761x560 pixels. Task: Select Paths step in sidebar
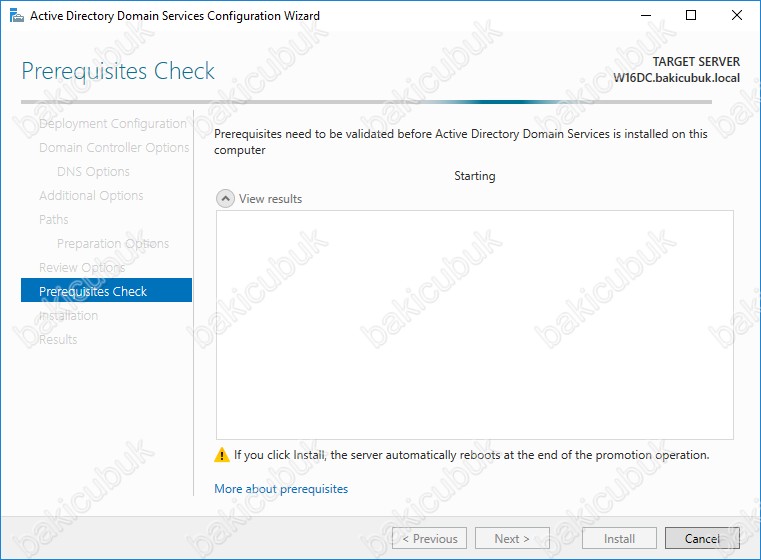53,219
